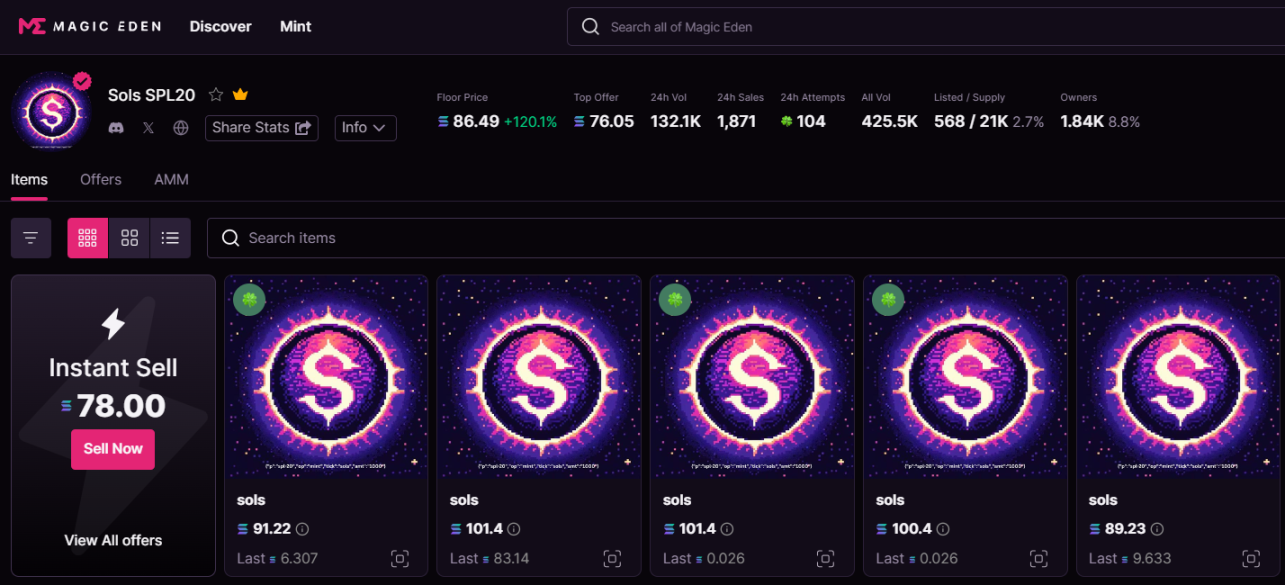This screenshot has height=585, width=1285.
Task: Click the crown icon beside Sols SPL20
Action: coord(240,95)
